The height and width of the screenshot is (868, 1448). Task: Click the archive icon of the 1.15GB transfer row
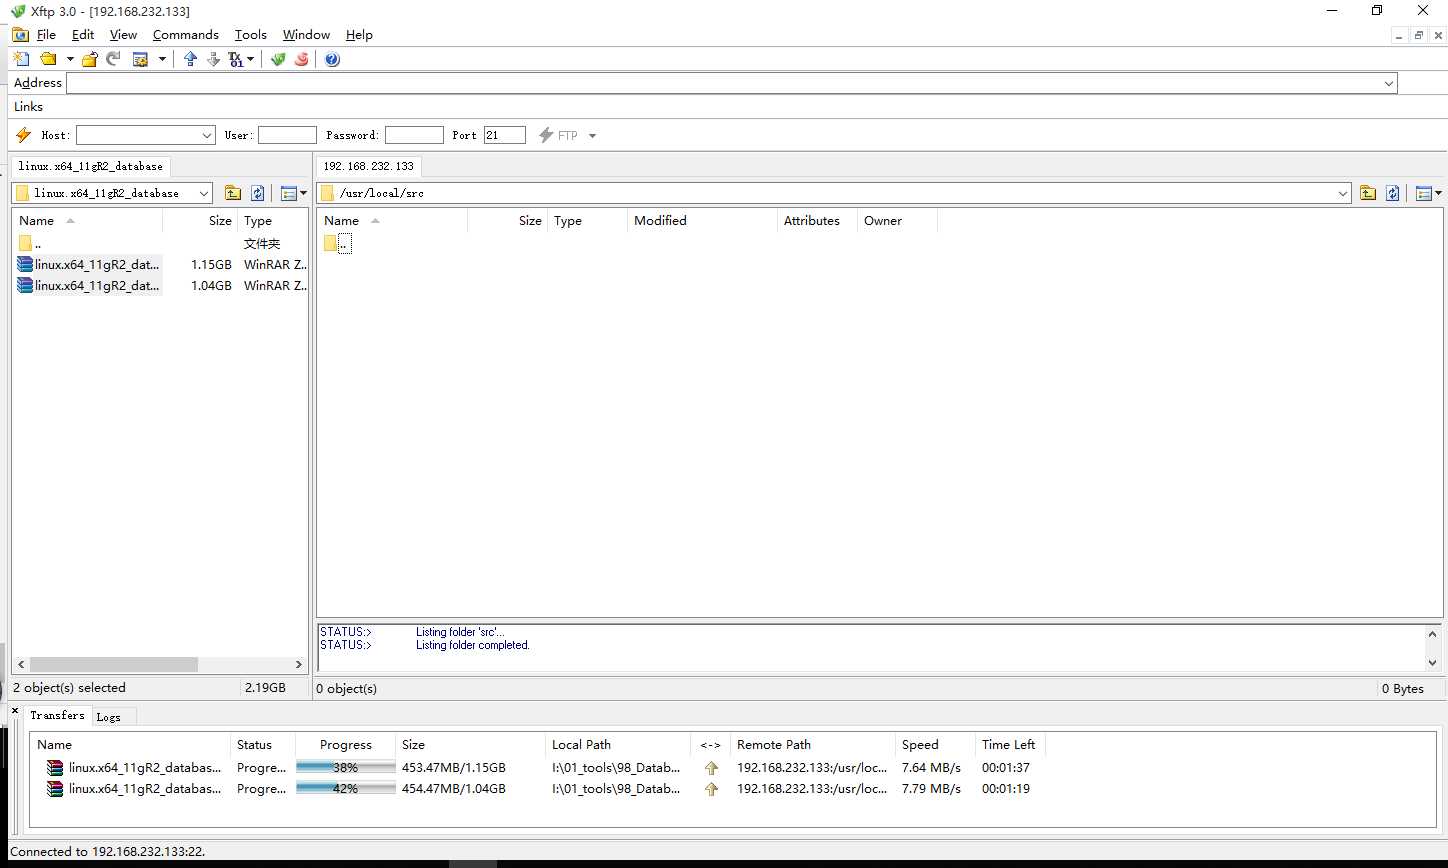(55, 768)
